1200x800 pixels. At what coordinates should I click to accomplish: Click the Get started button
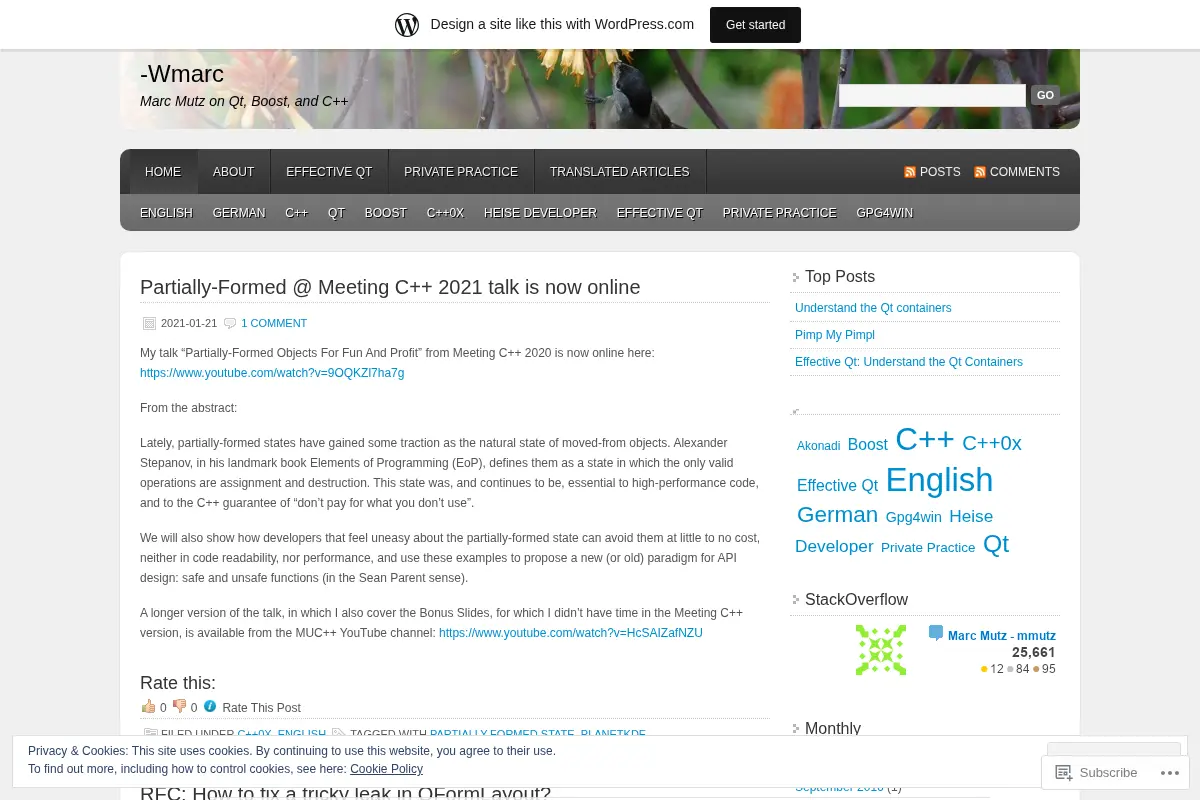point(755,25)
